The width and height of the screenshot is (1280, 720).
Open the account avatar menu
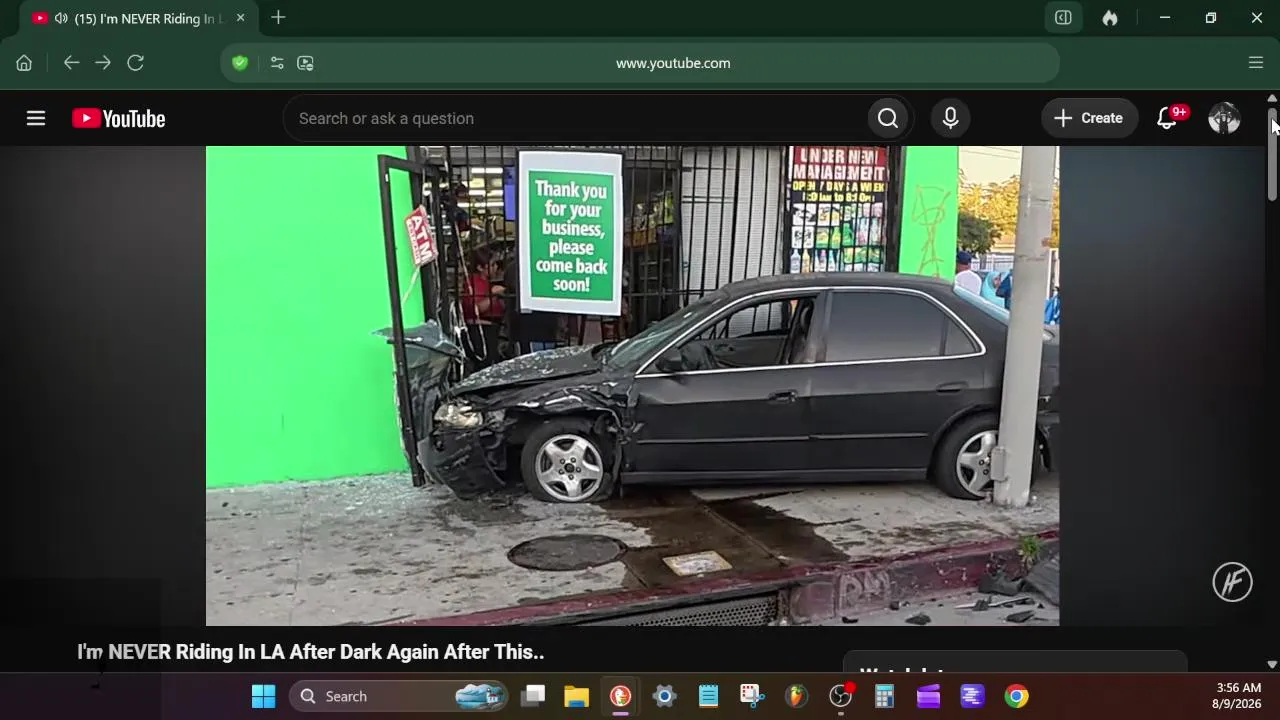(x=1224, y=118)
